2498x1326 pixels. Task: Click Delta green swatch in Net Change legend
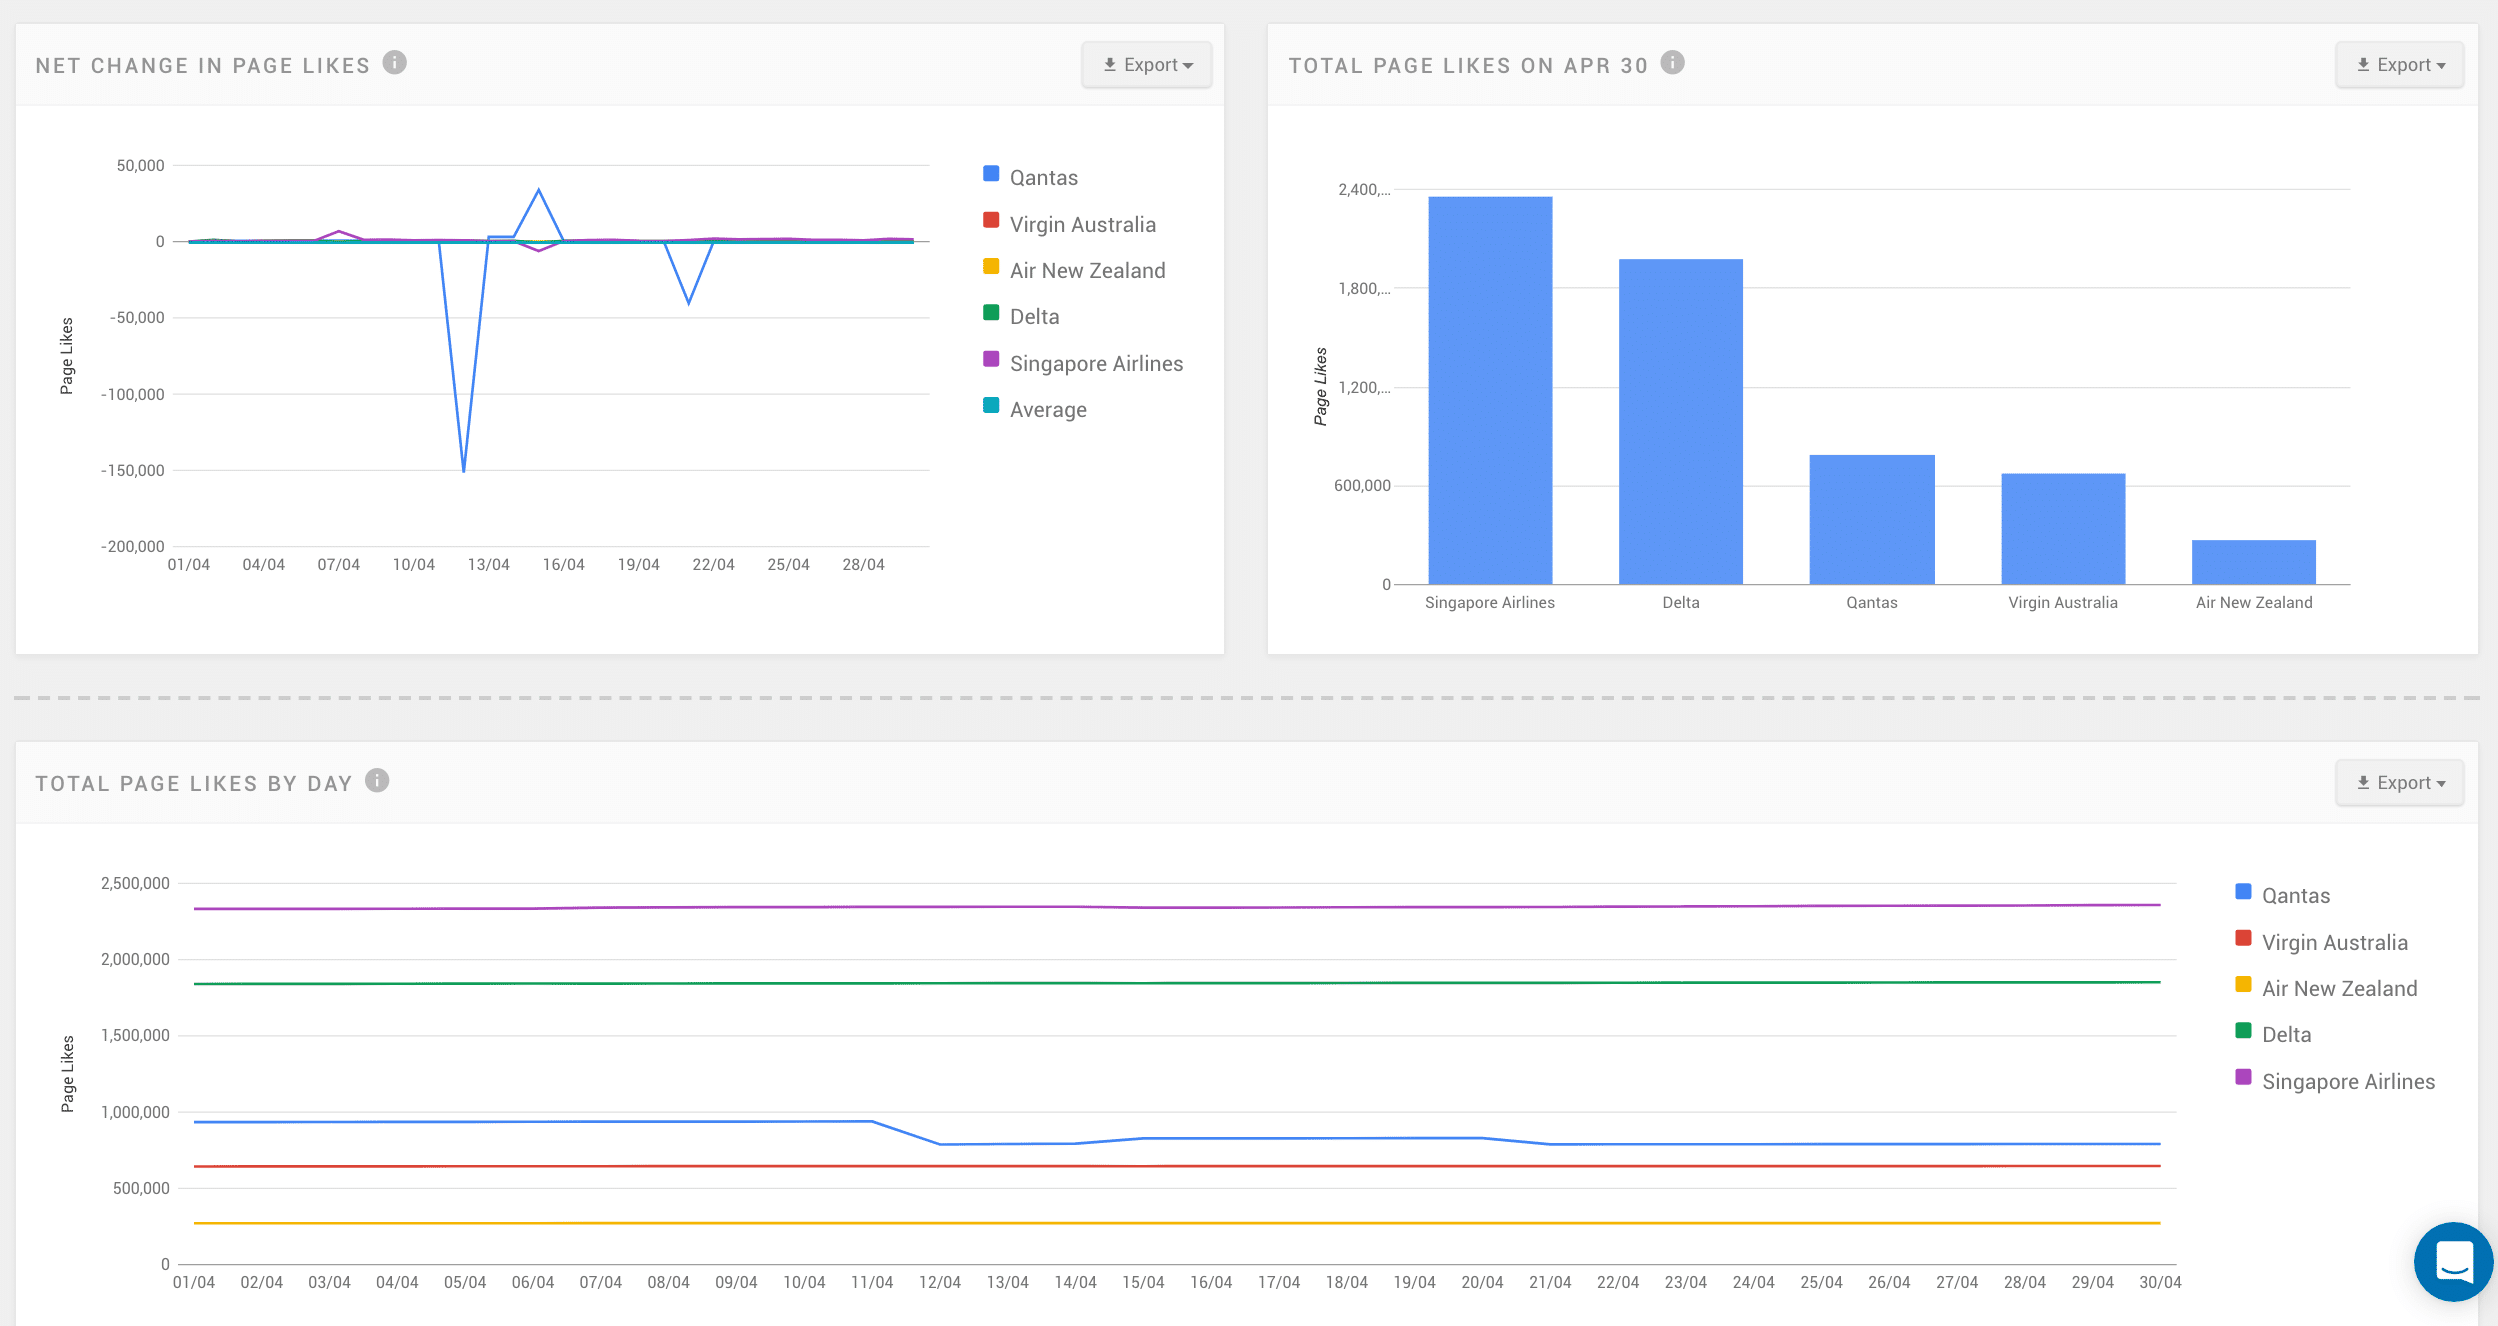(991, 313)
